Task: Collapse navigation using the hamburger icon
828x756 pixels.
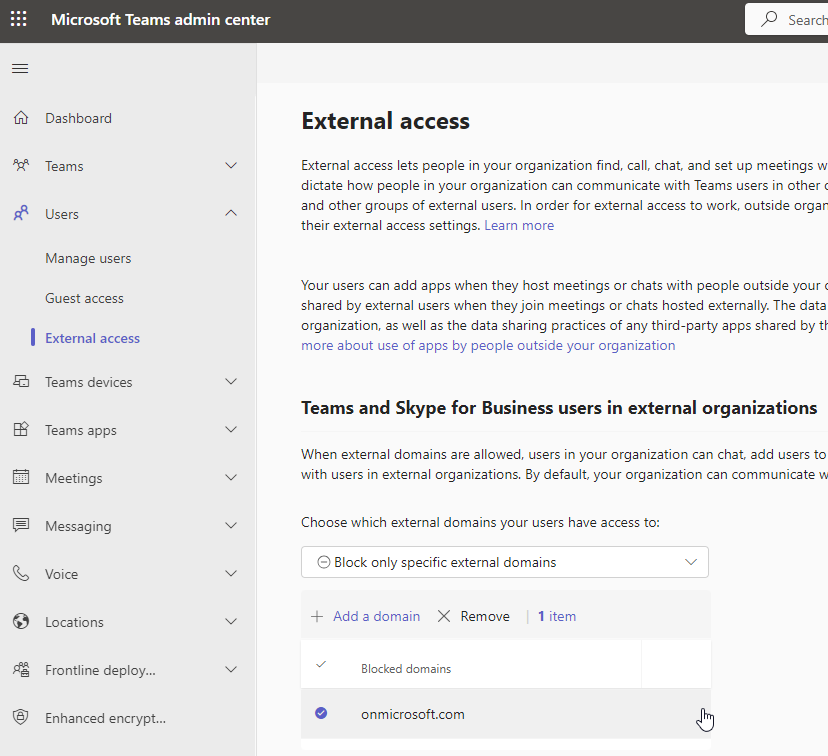Action: 20,69
